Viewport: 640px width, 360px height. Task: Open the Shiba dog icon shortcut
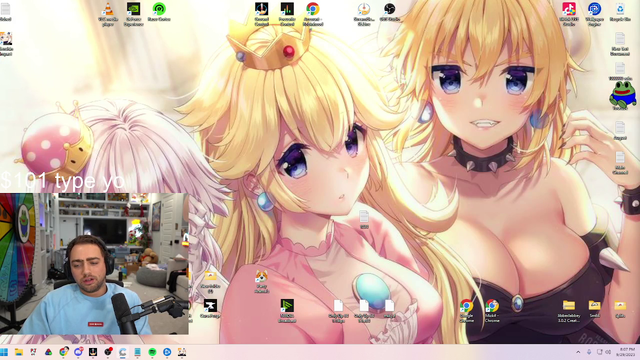pos(261,281)
